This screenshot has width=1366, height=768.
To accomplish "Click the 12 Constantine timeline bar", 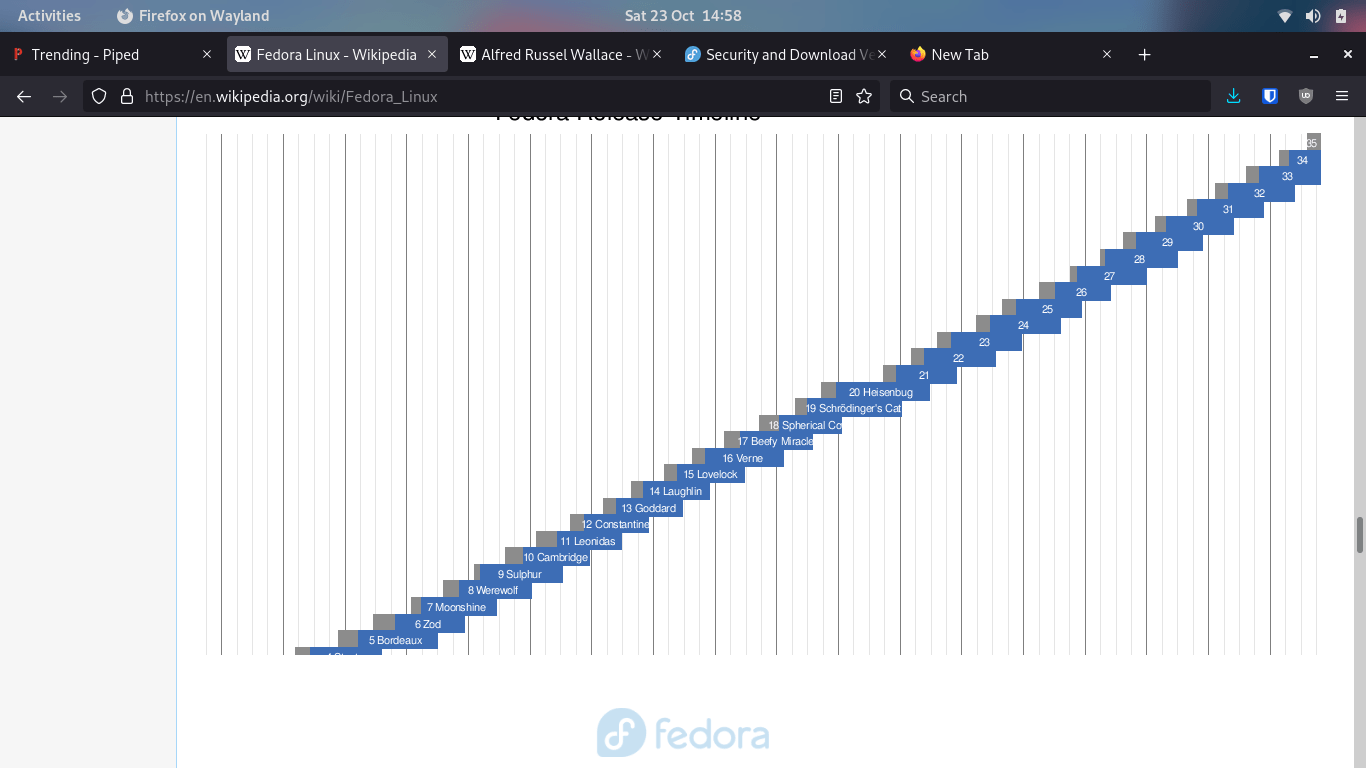I will (x=616, y=524).
